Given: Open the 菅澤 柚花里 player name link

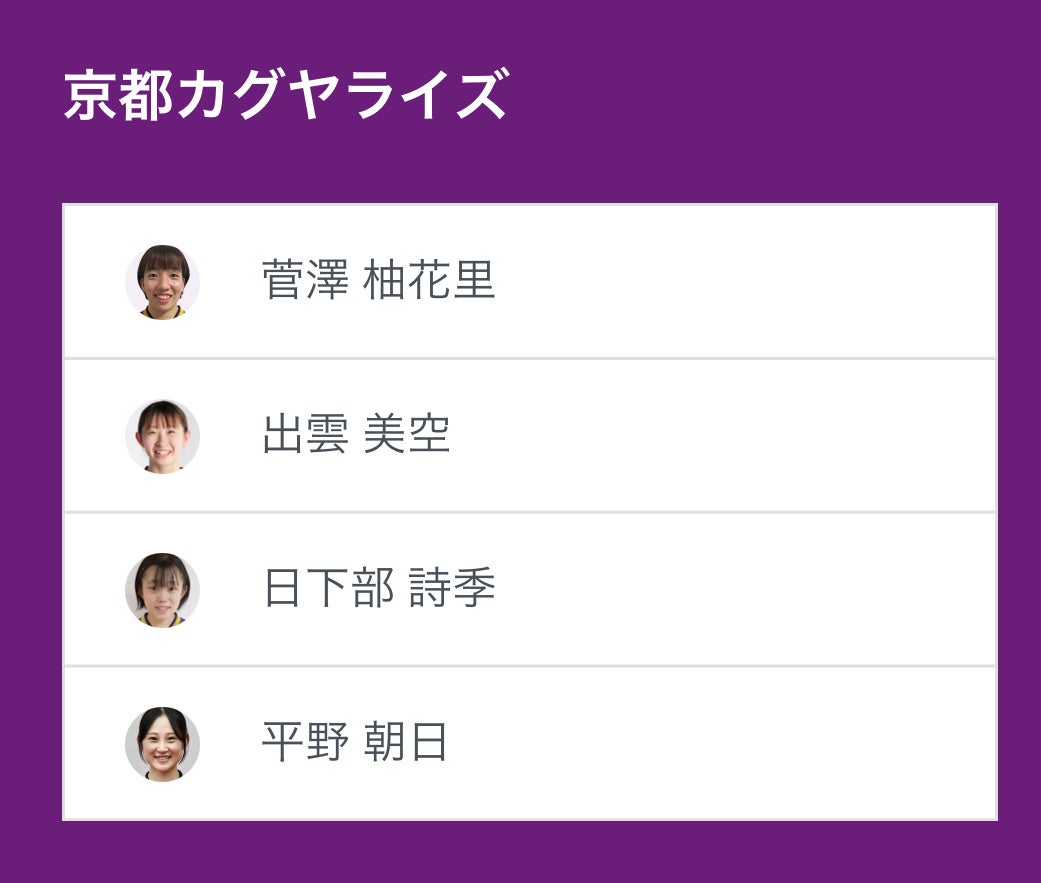Looking at the screenshot, I should coord(378,281).
